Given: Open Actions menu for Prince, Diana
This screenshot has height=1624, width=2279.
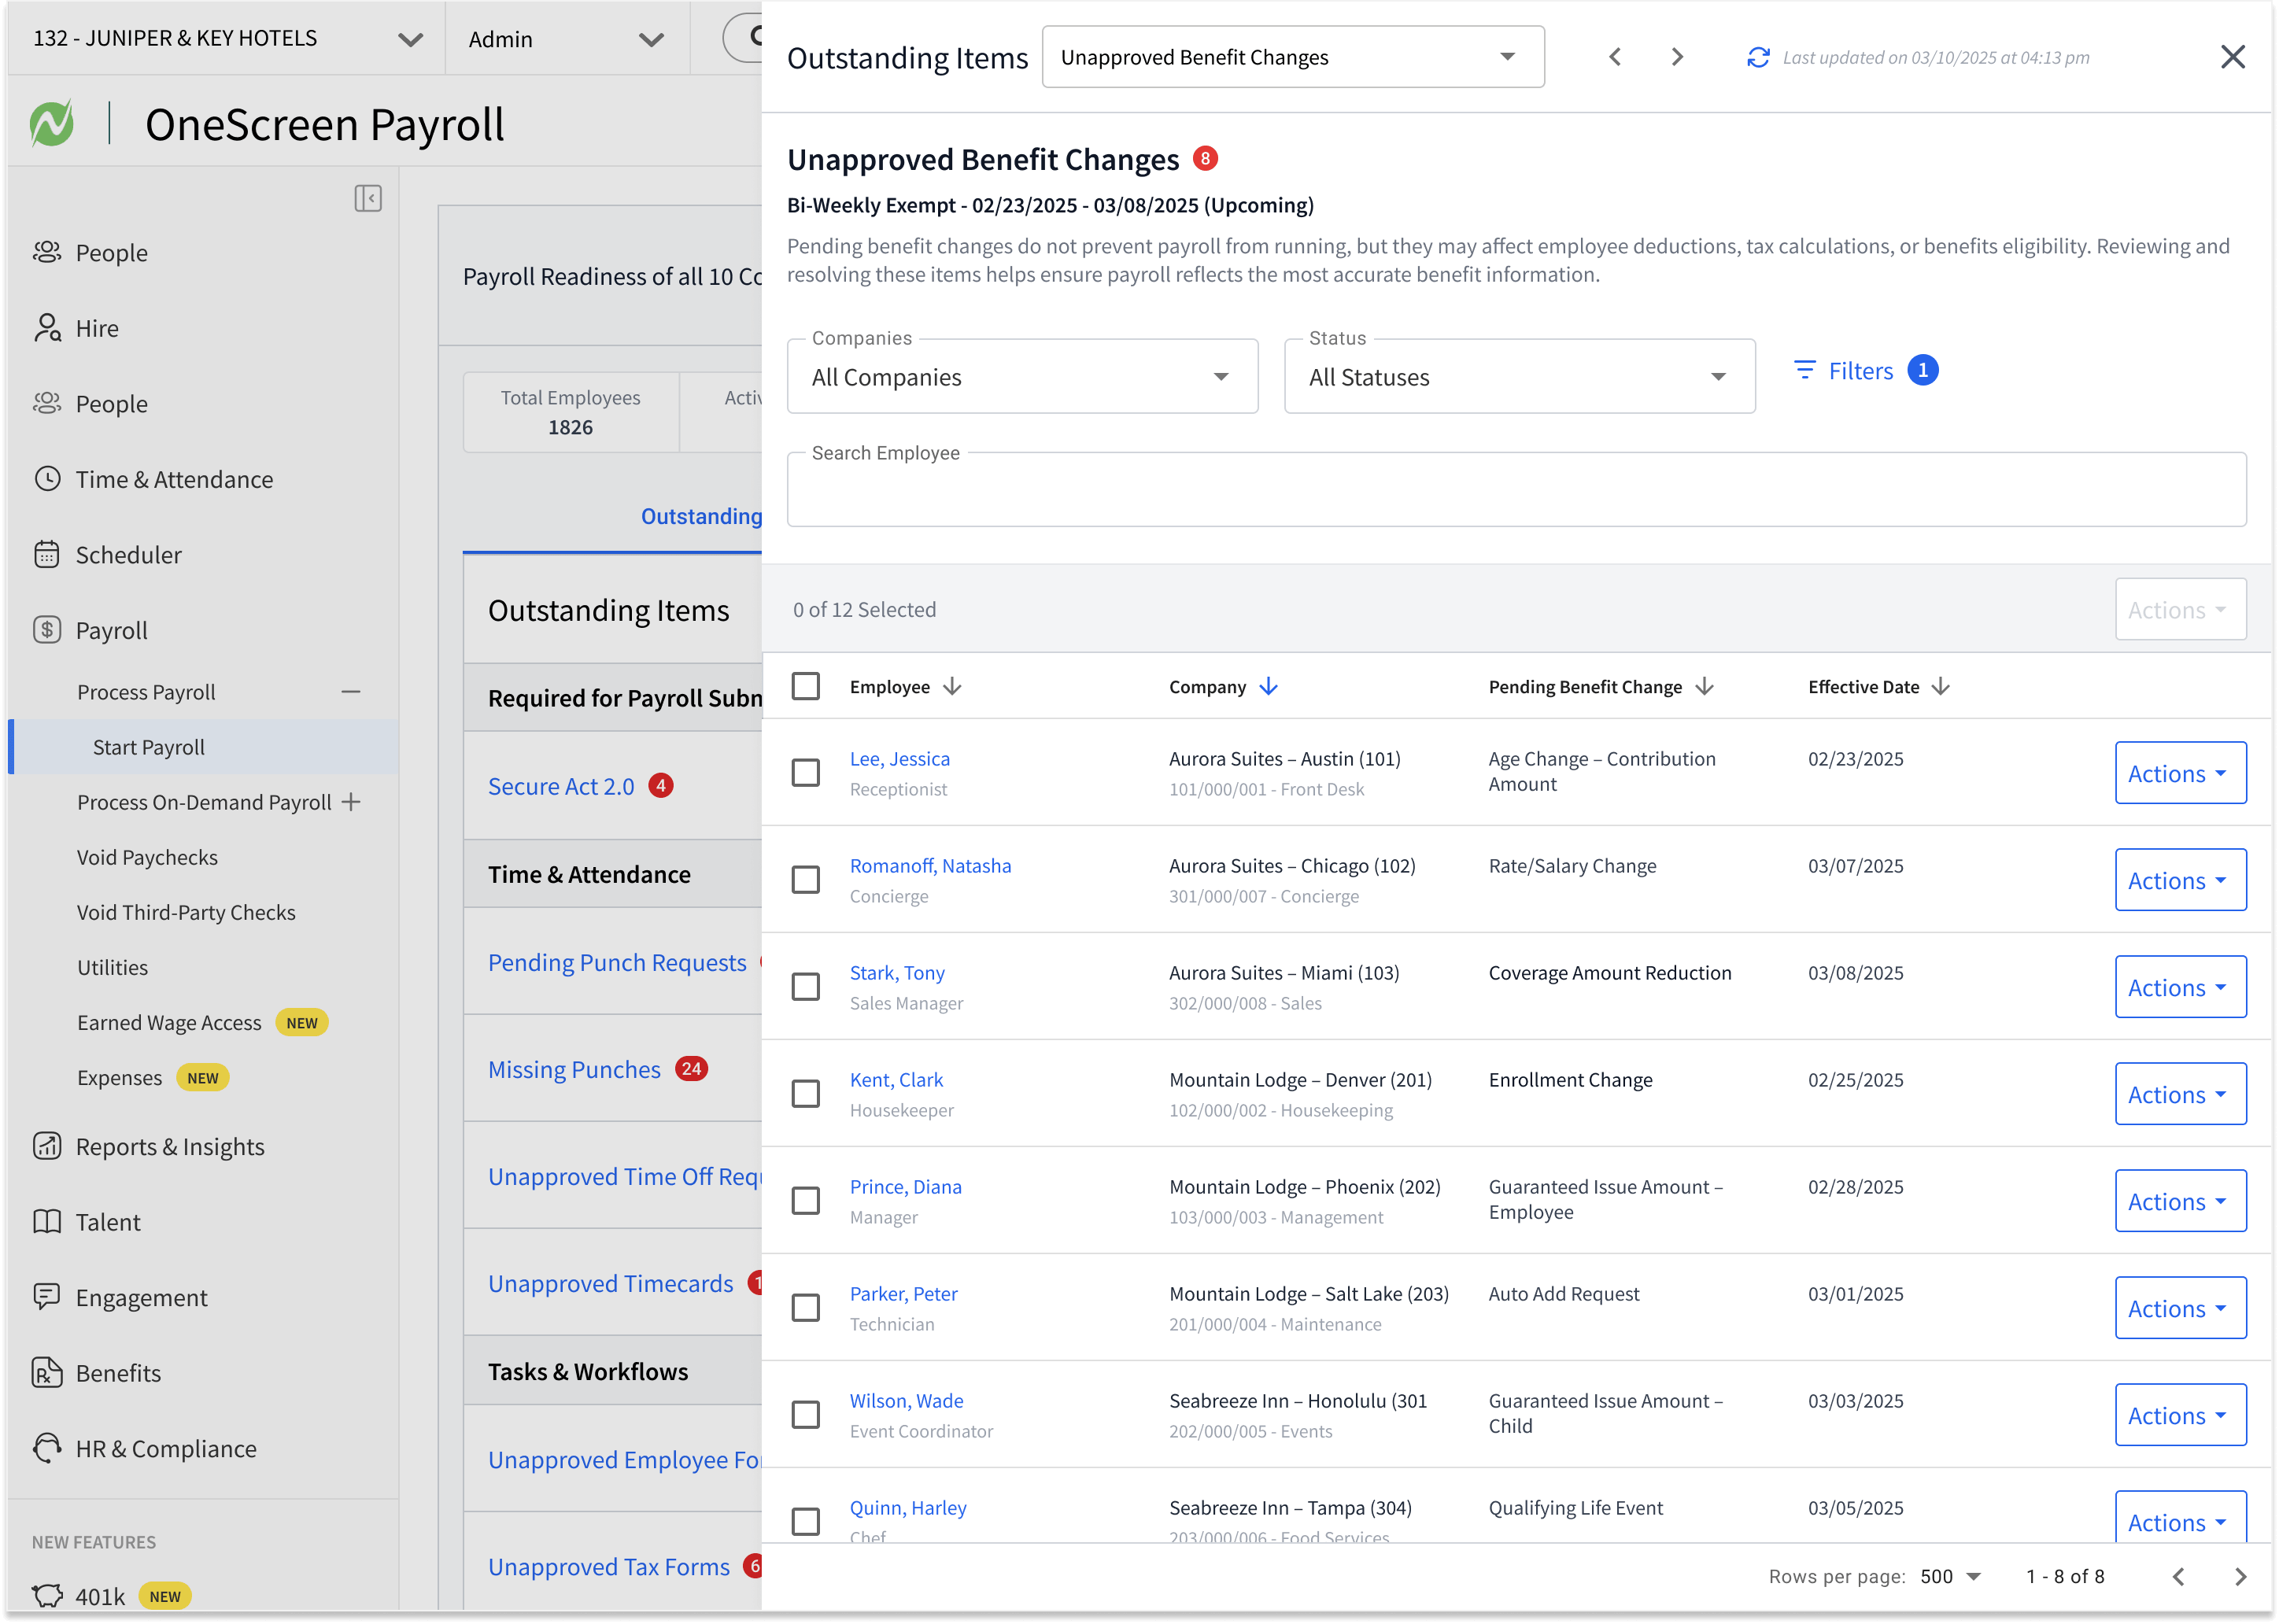Looking at the screenshot, I should [x=2180, y=1201].
